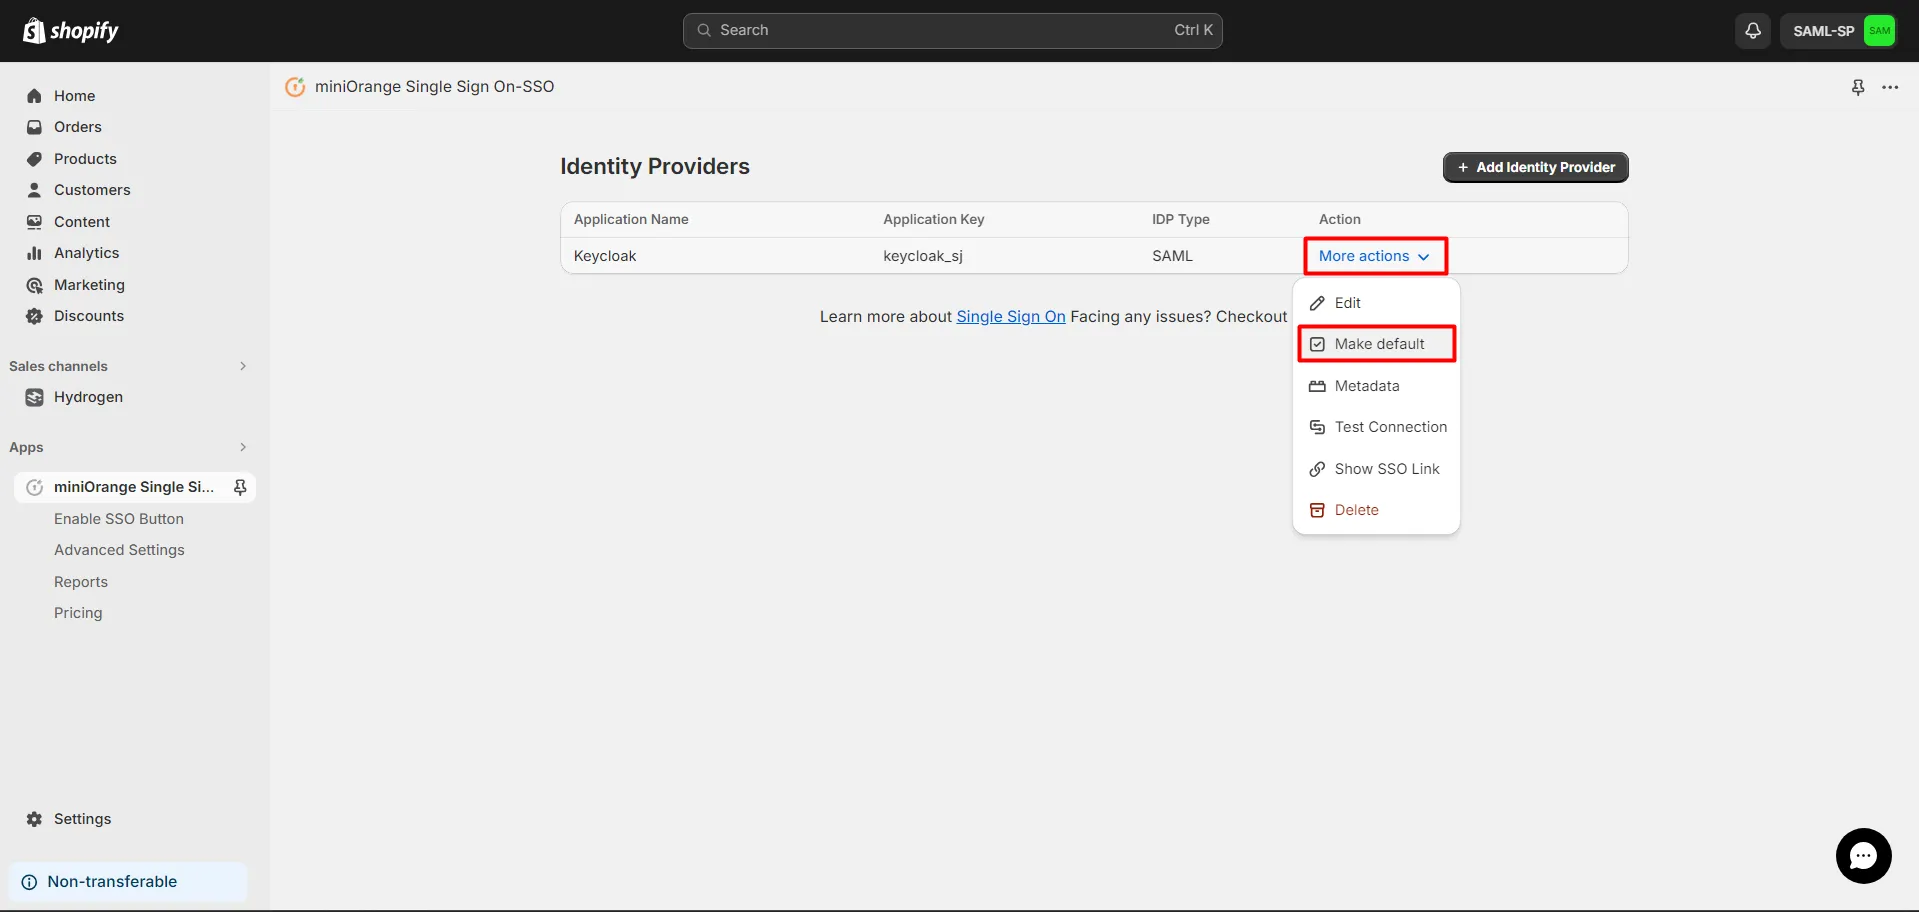Click the Add Identity Provider button
1919x912 pixels.
click(1535, 168)
